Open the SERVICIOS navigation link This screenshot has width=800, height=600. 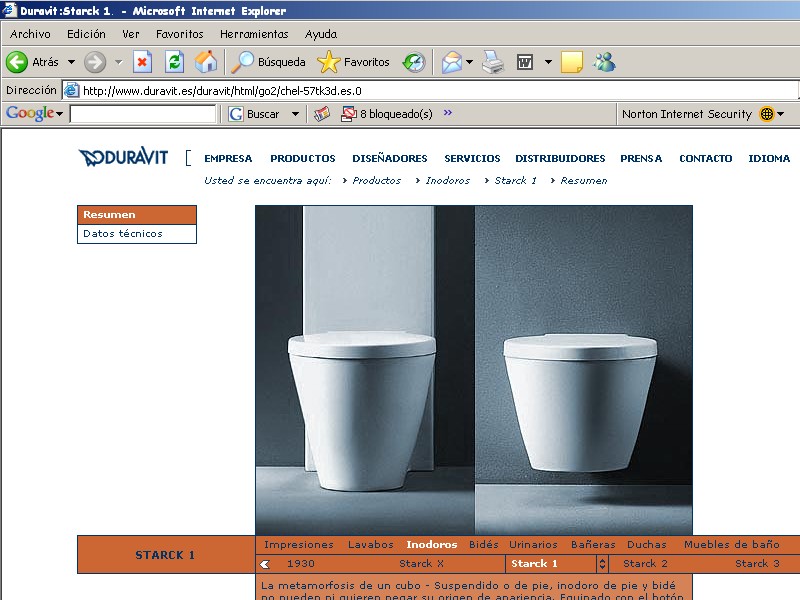472,159
